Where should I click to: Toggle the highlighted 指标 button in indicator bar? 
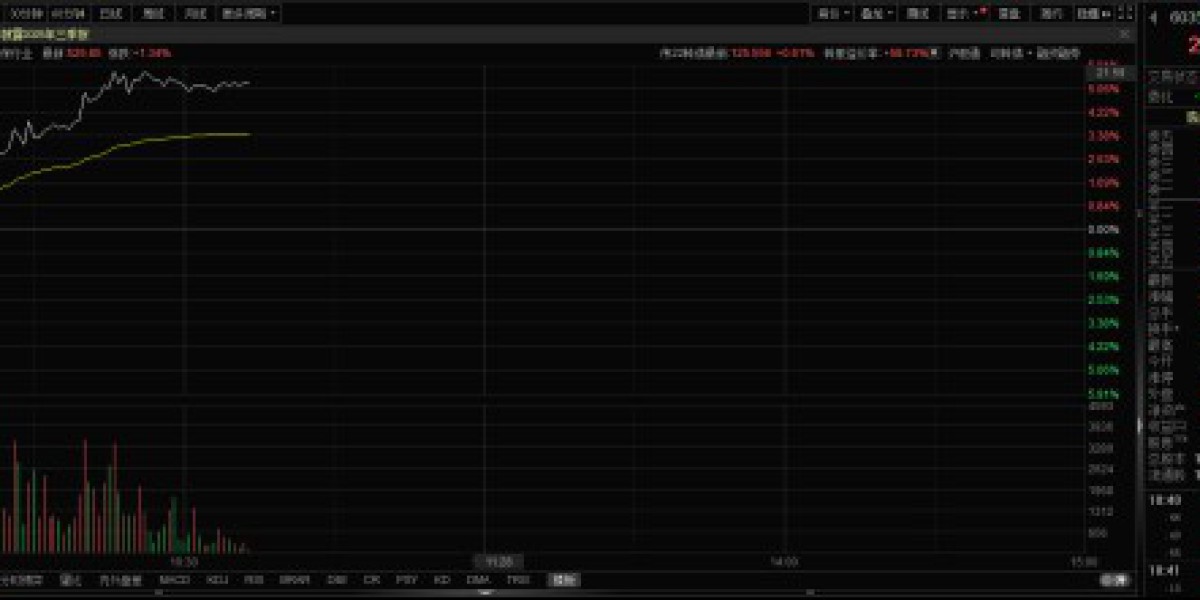(563, 579)
